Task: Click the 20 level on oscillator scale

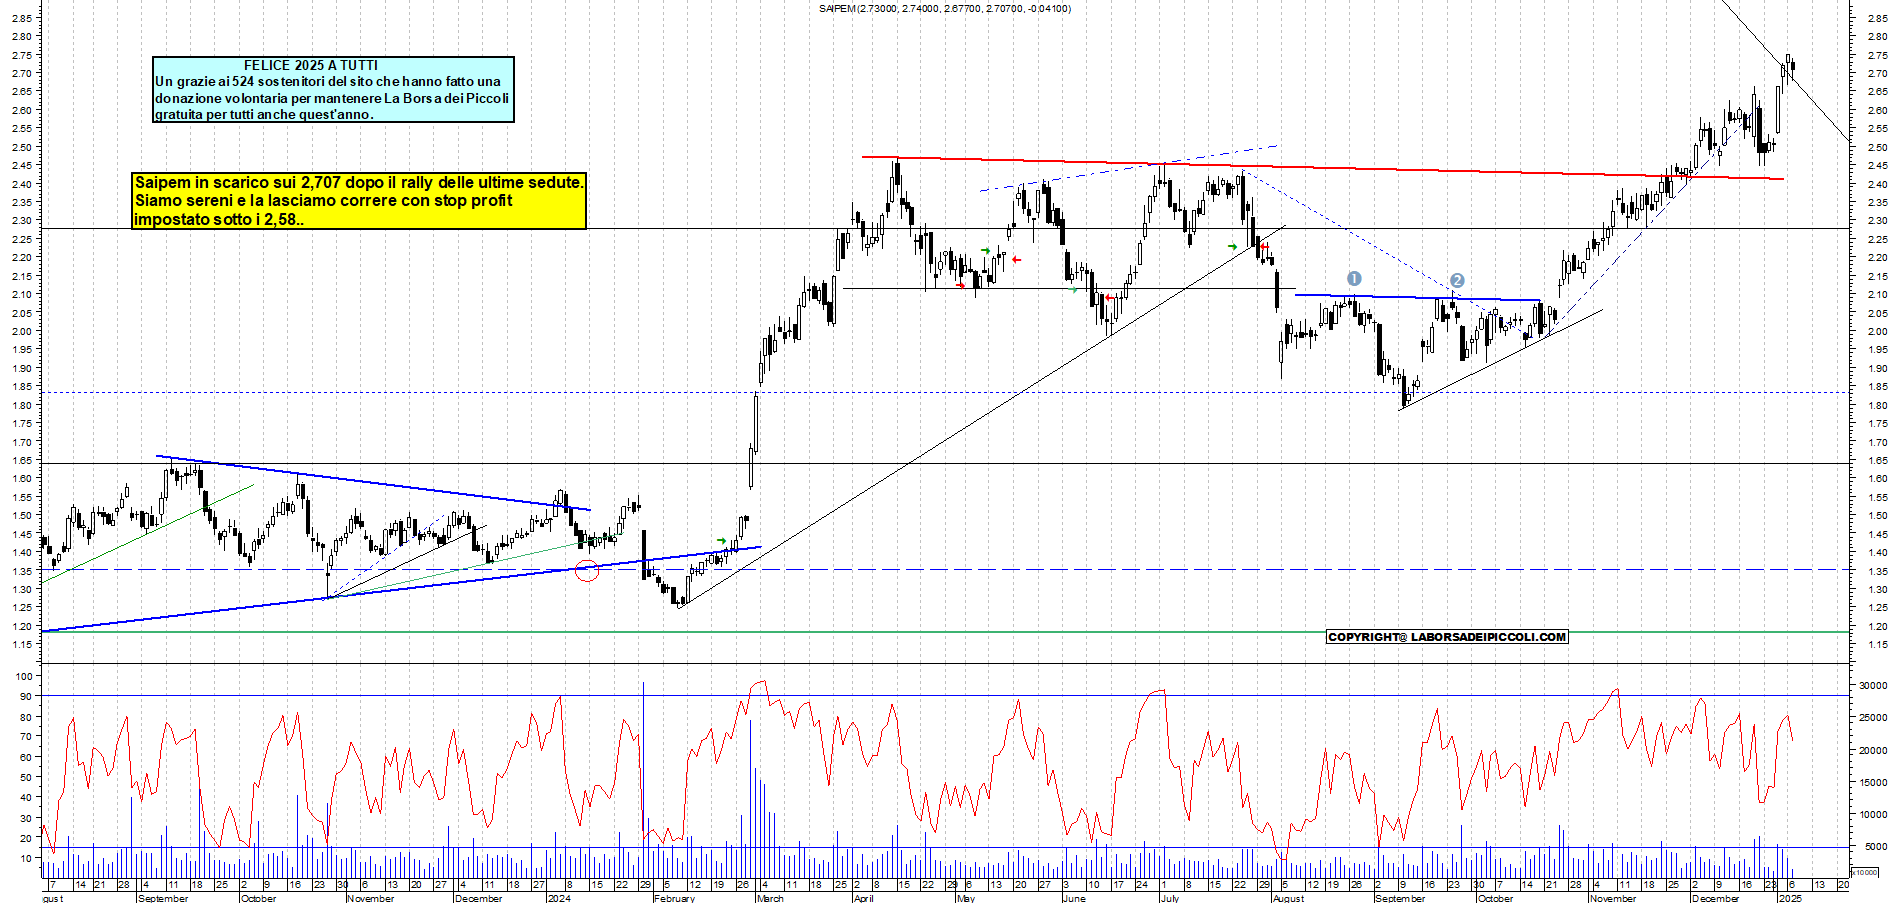Action: click(x=26, y=838)
